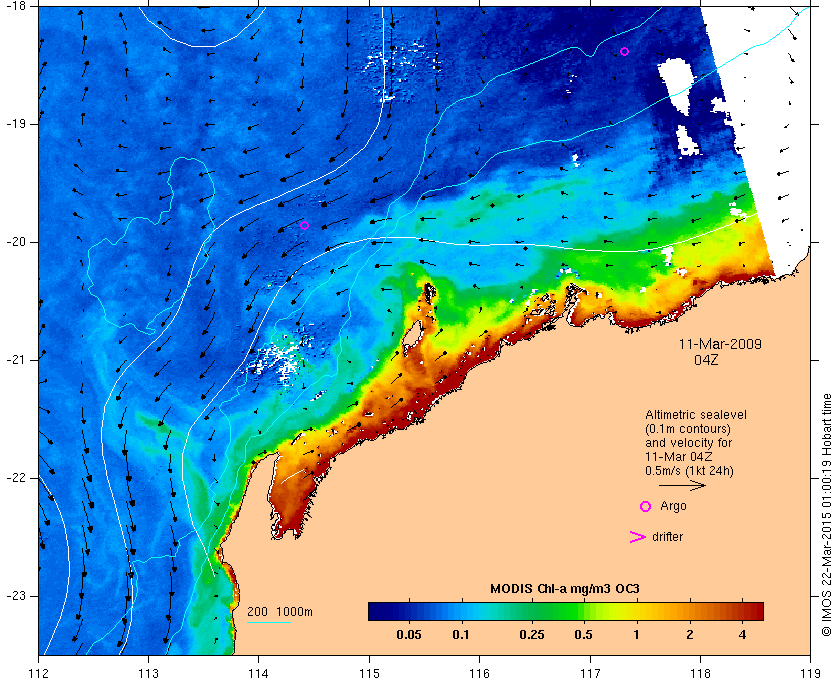840x680 pixels.
Task: Click the longitude axis label '117'
Action: click(x=590, y=673)
